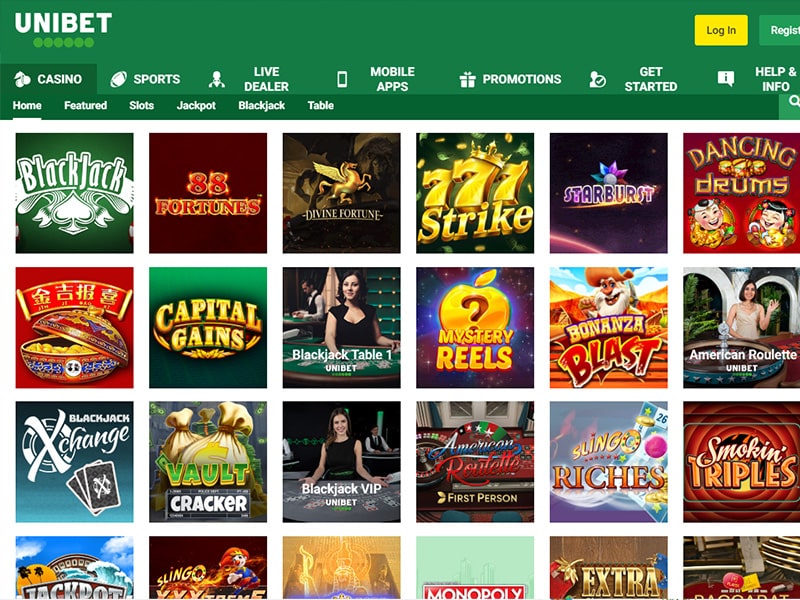
Task: Open the Extra game tile
Action: (609, 567)
